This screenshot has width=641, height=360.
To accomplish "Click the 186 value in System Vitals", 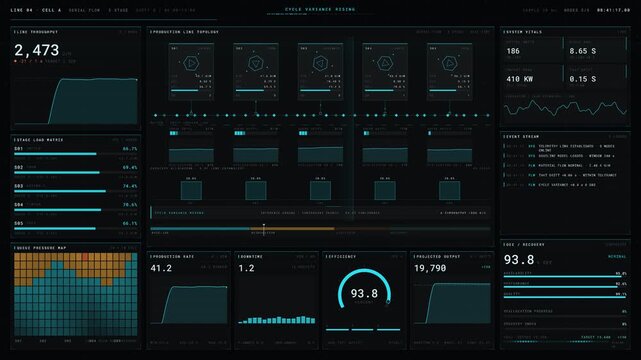I will pos(513,51).
